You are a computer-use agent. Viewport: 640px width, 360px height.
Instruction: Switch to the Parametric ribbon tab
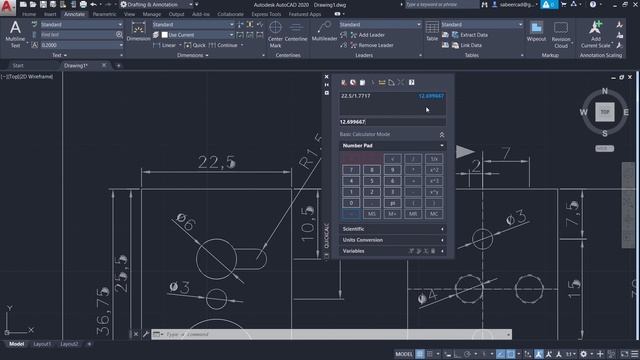click(104, 14)
